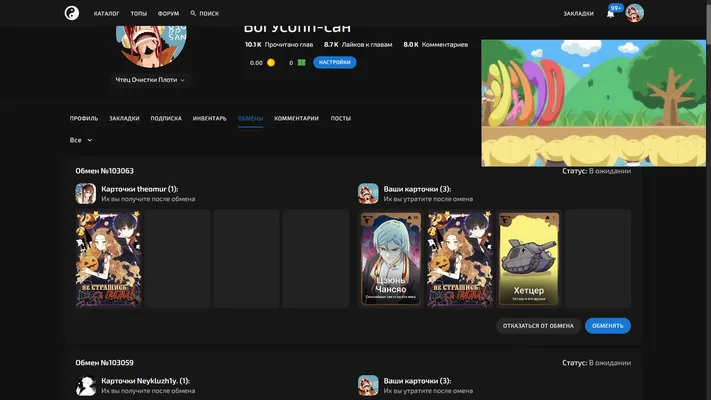Click the blue НАСТРОЙКИ button
Screen dimensions: 711x400
(335, 62)
